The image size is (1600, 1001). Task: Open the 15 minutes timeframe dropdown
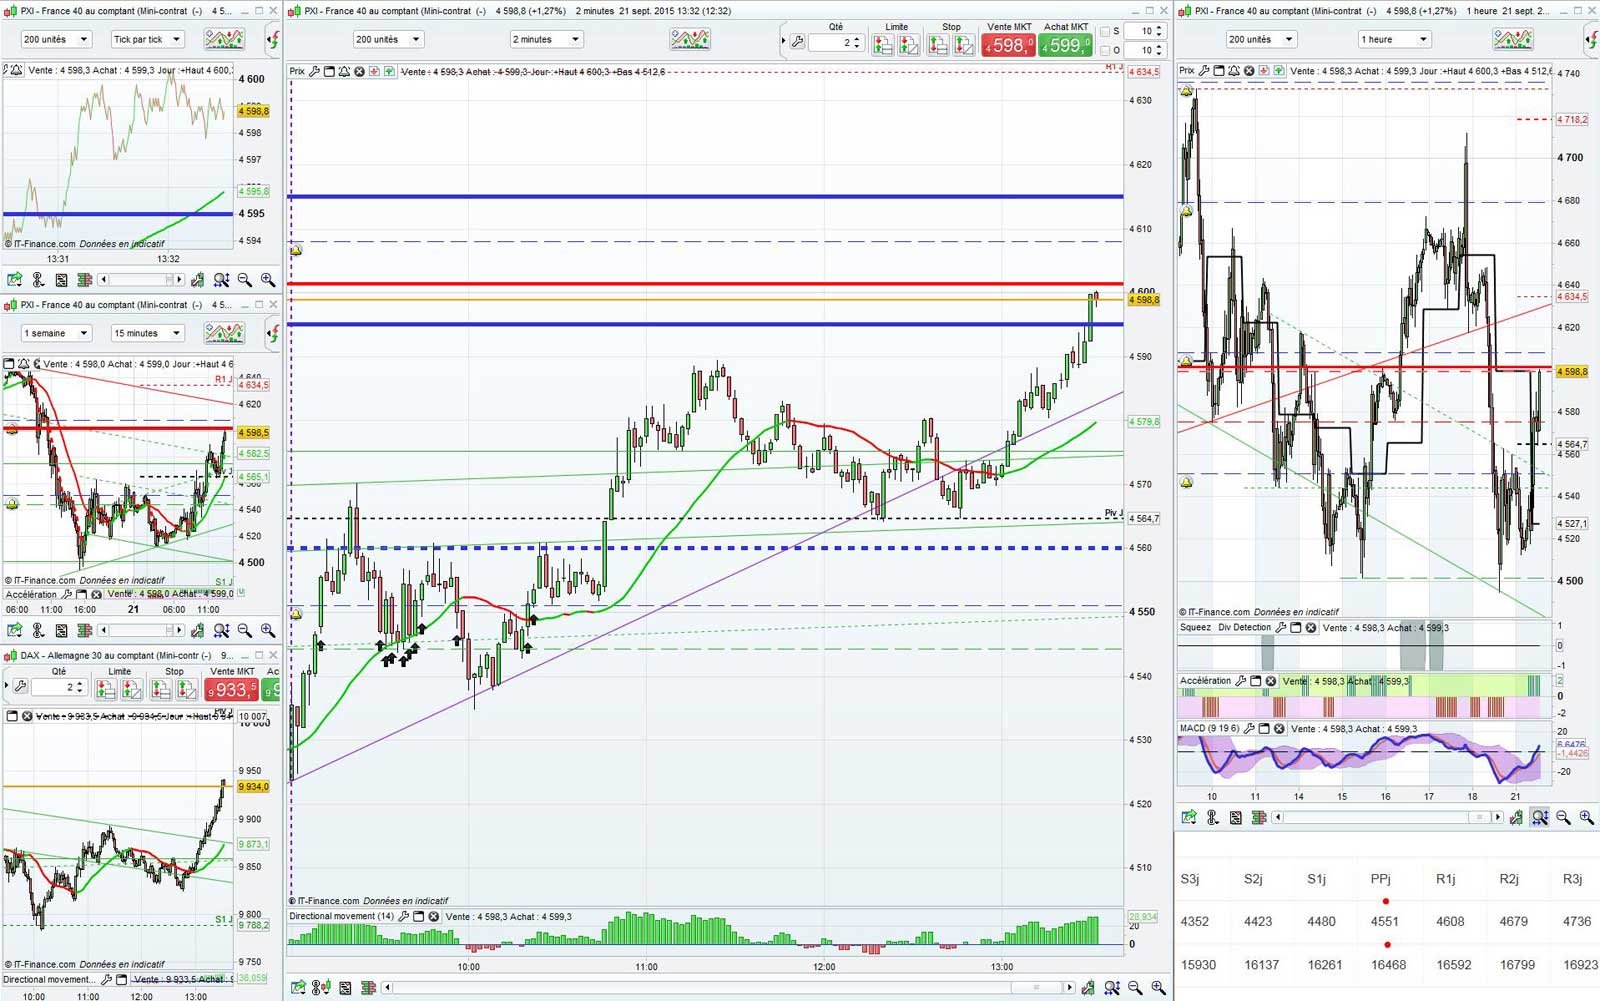click(x=147, y=333)
